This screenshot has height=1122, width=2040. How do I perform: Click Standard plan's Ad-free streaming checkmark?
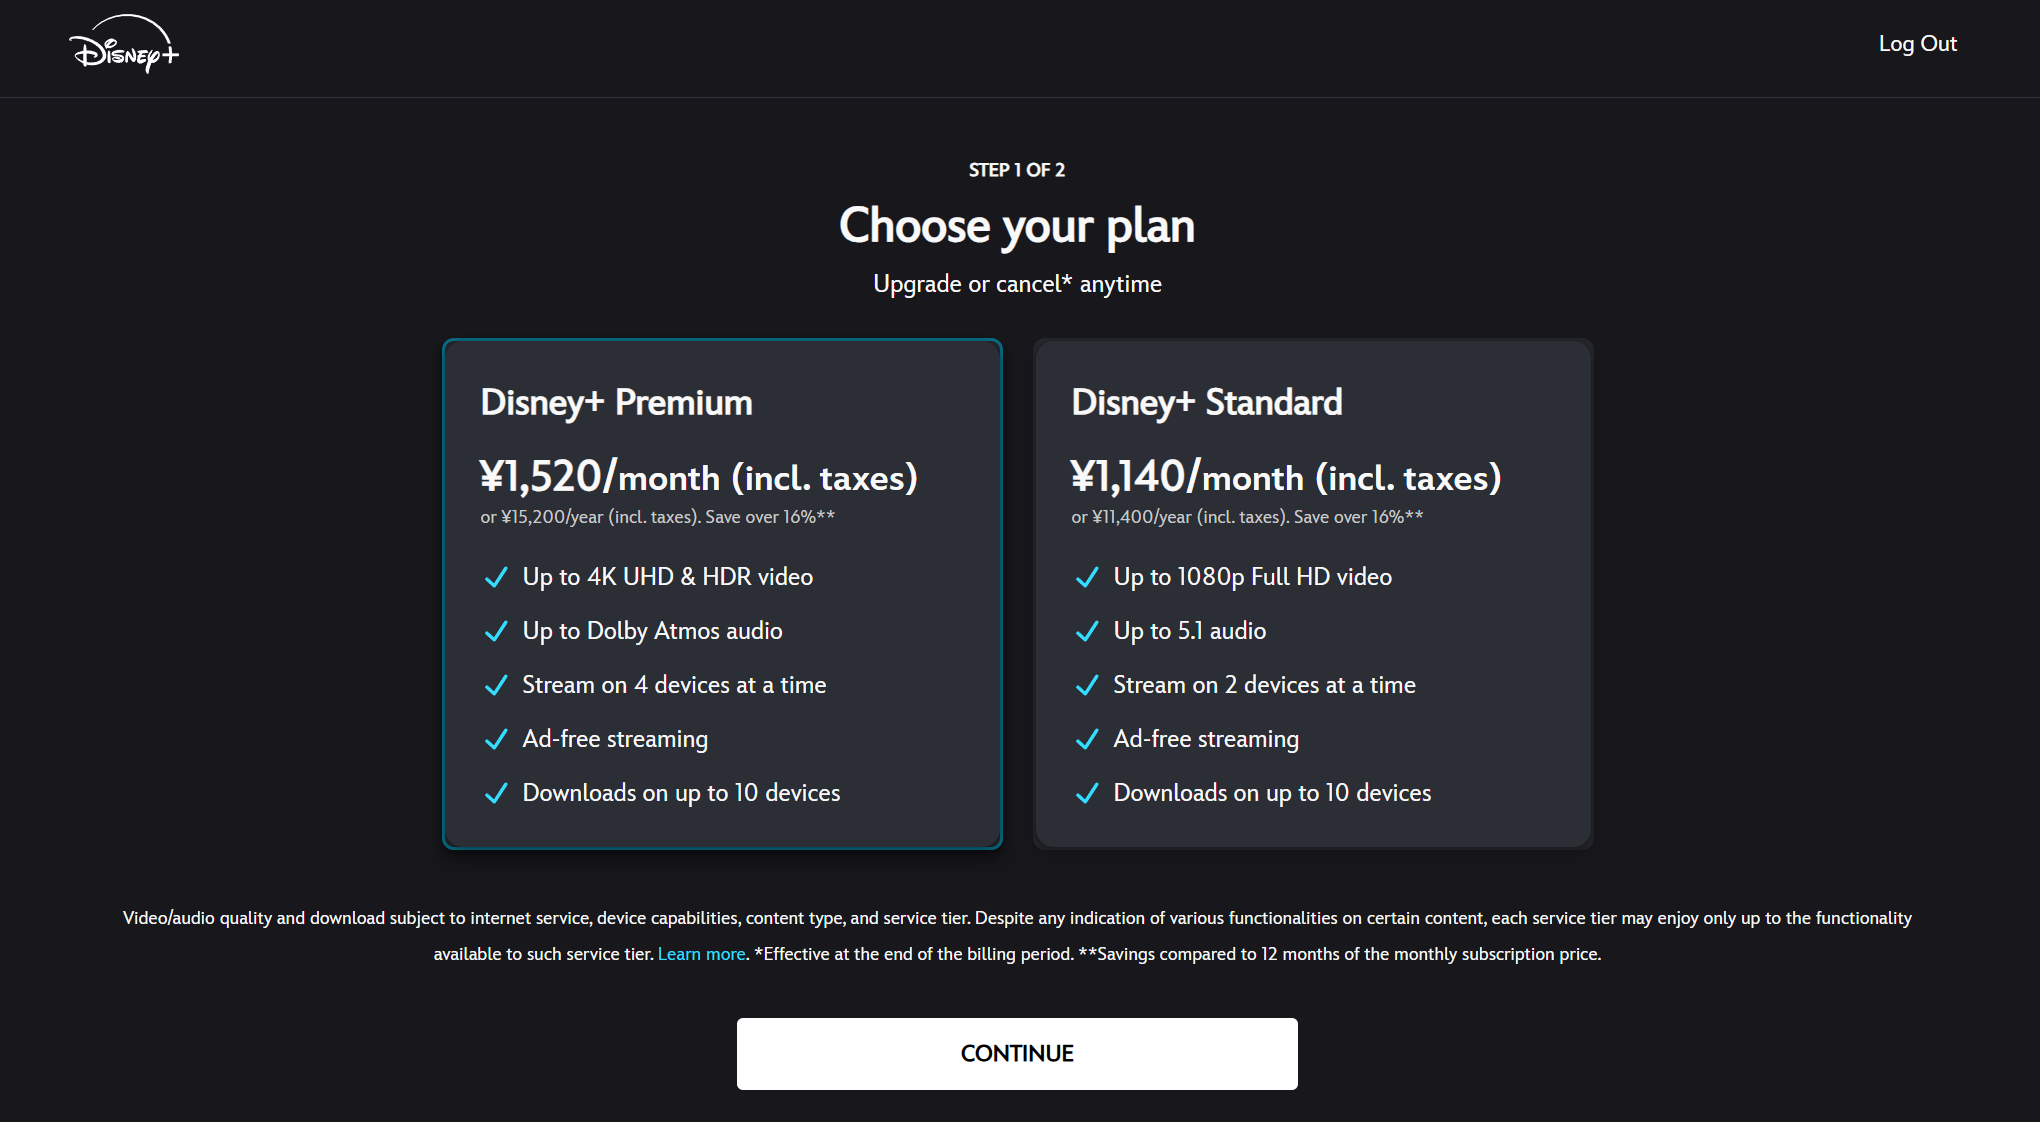pyautogui.click(x=1087, y=740)
